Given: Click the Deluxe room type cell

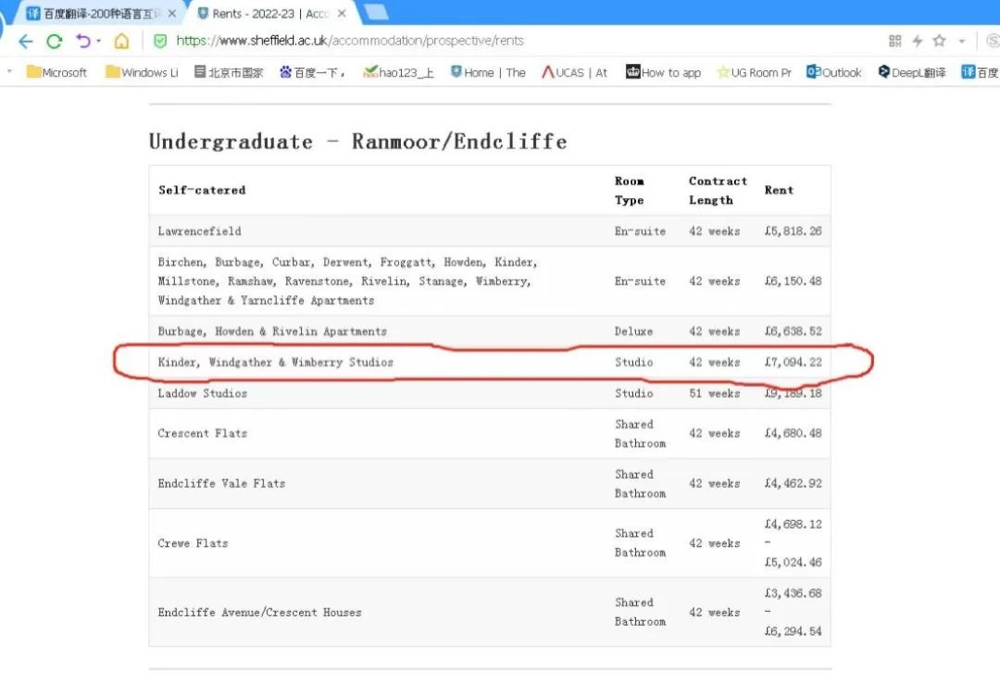Looking at the screenshot, I should [x=633, y=331].
